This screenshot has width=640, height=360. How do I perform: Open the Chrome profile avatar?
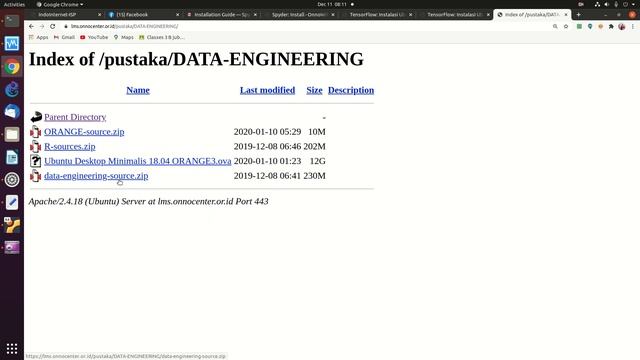(622, 26)
